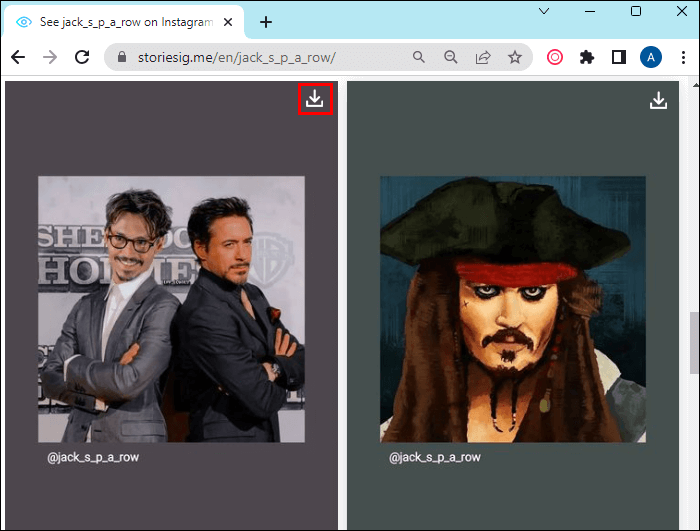
Task: Click the search magnifier in address bar
Action: pos(419,57)
